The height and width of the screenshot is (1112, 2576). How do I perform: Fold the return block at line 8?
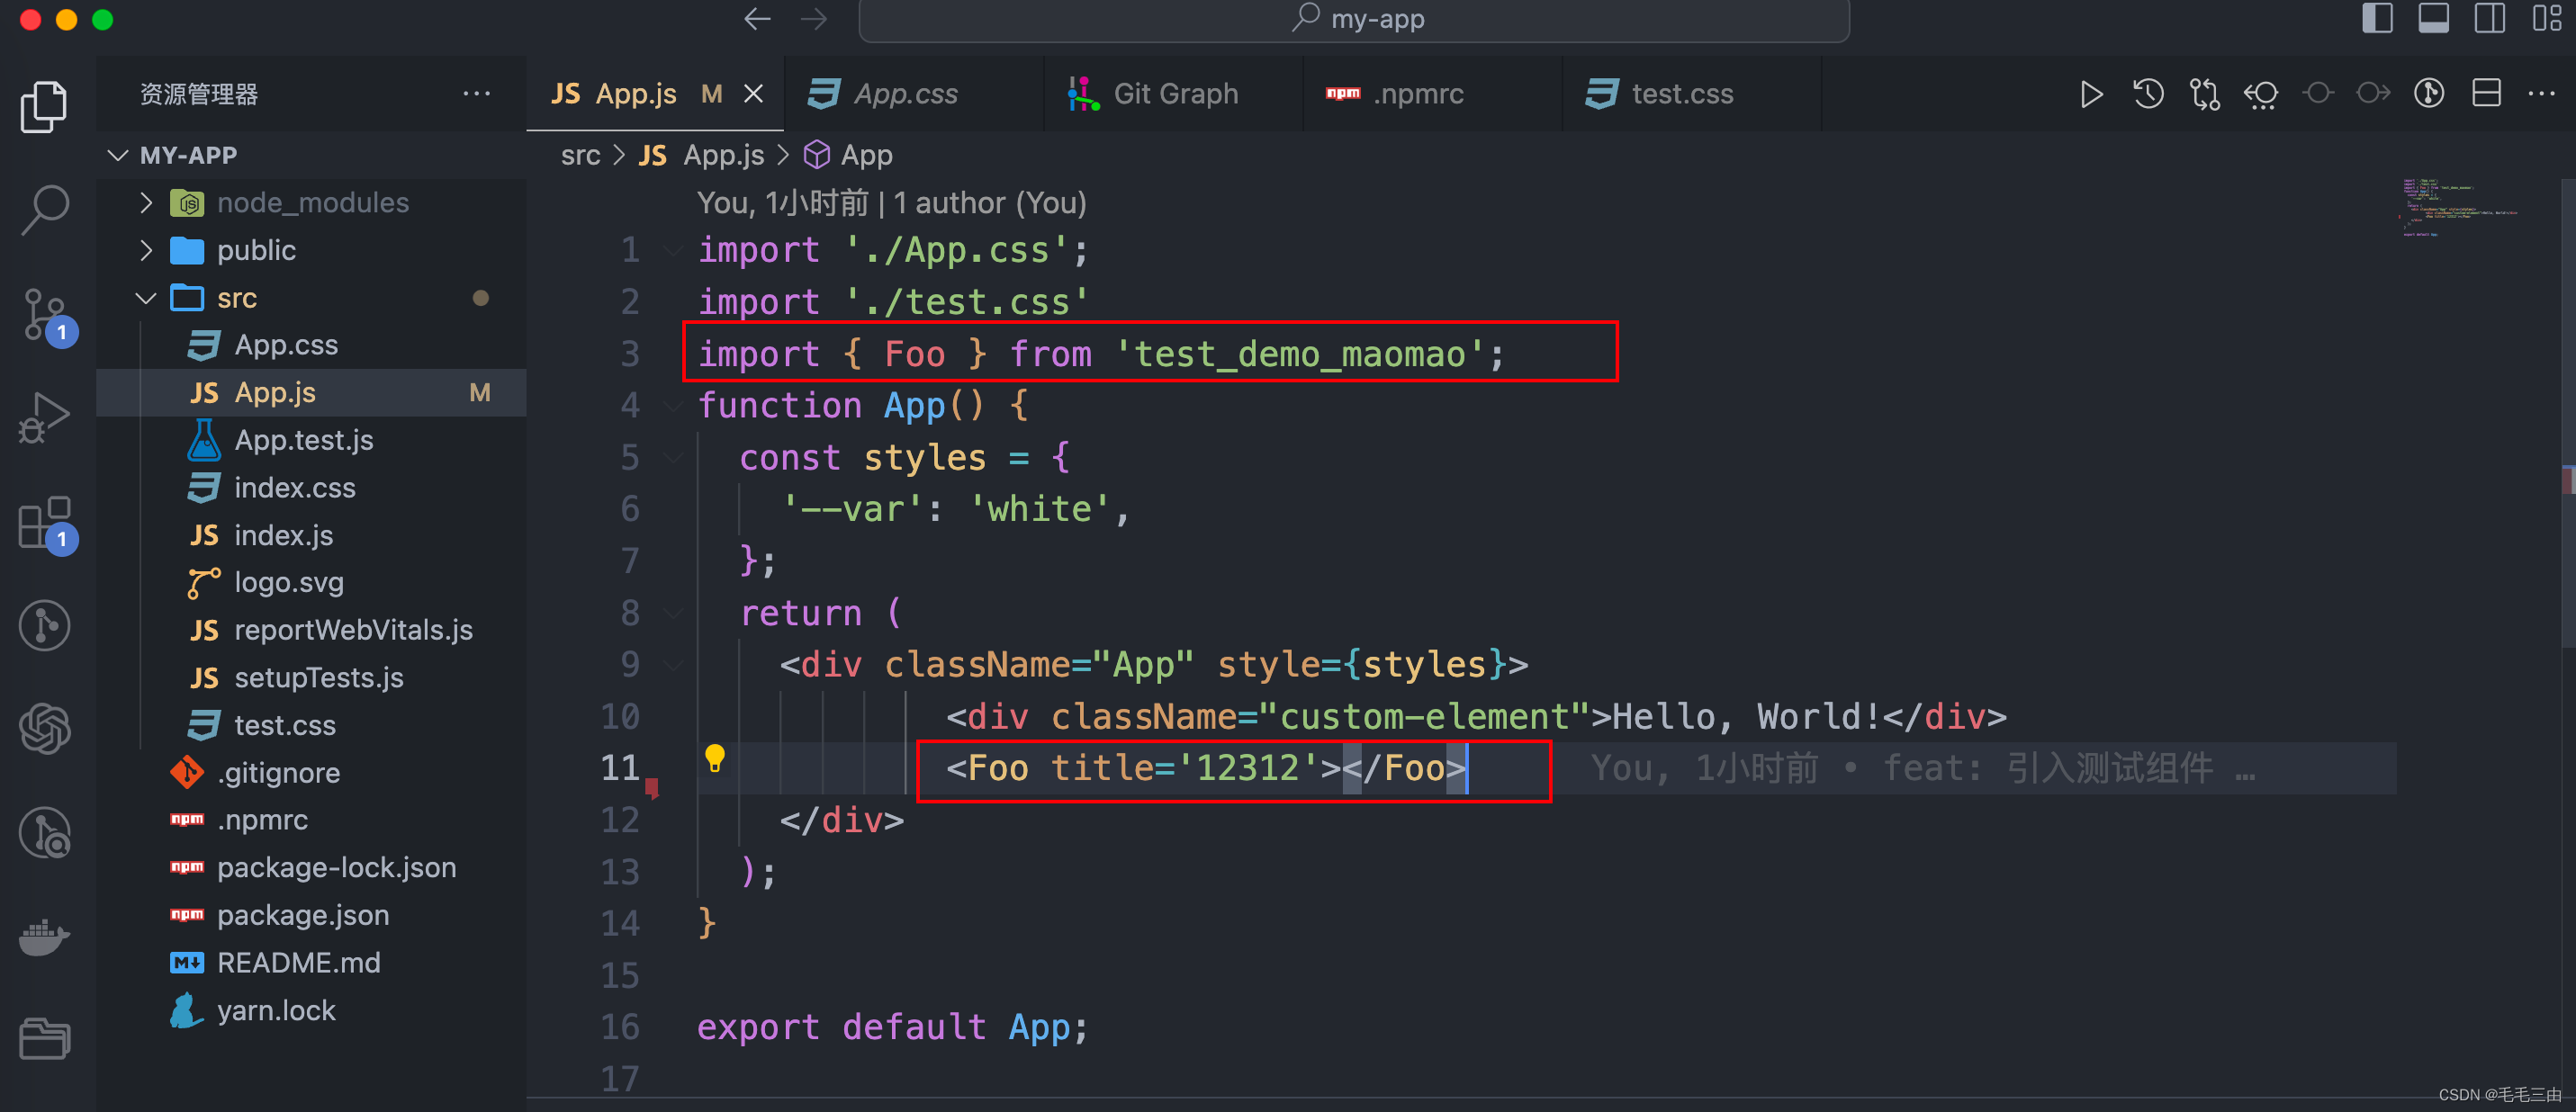[674, 613]
